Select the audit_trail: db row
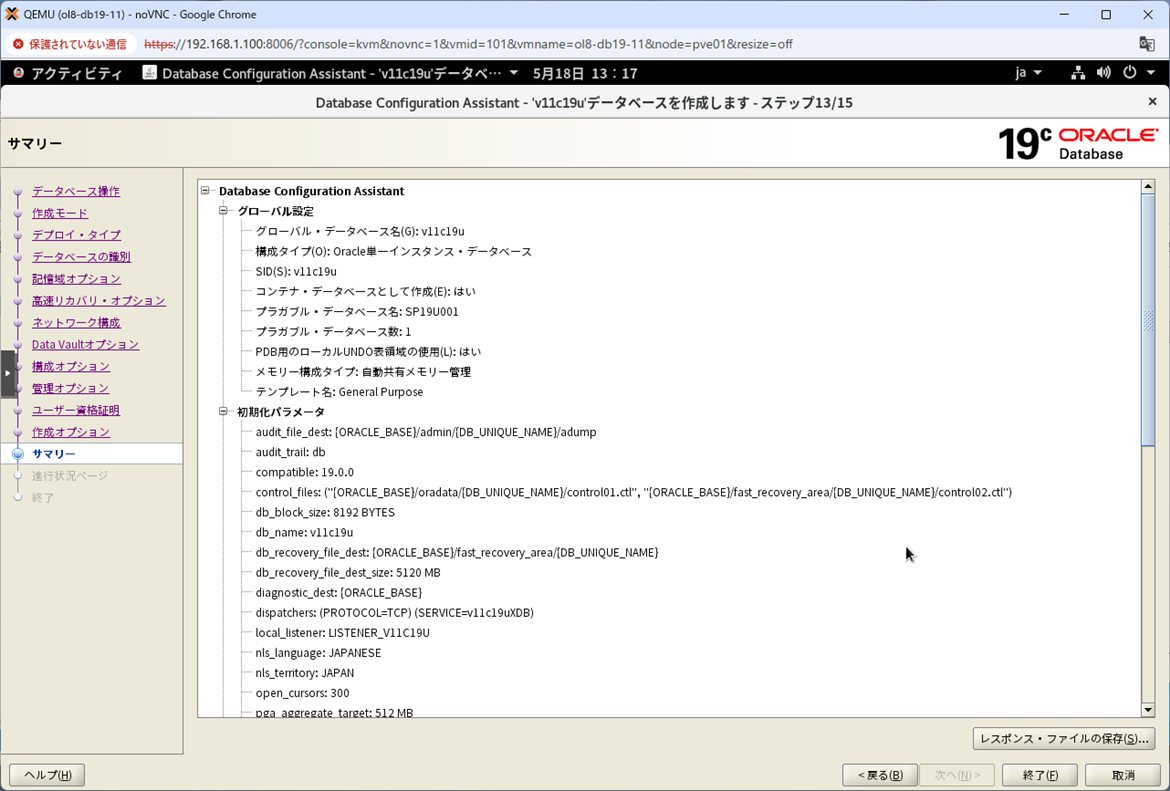This screenshot has height=791, width=1170. pos(290,452)
